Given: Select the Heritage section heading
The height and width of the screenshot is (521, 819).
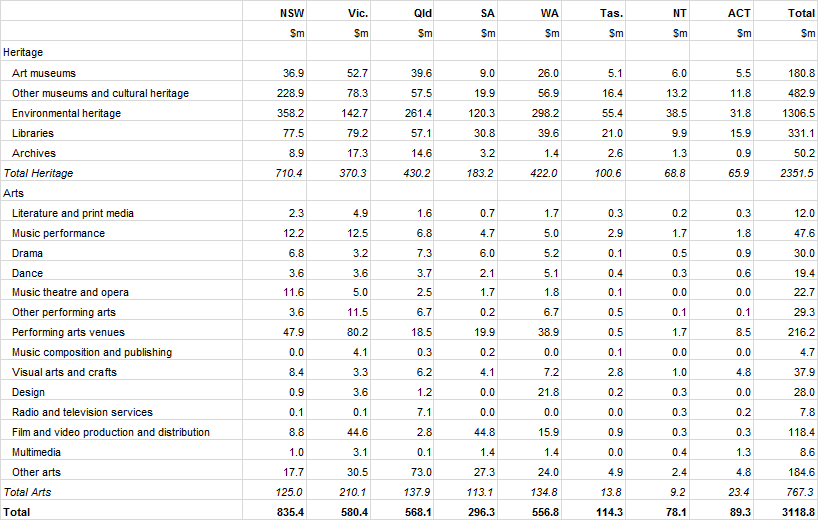Looking at the screenshot, I should (24, 52).
